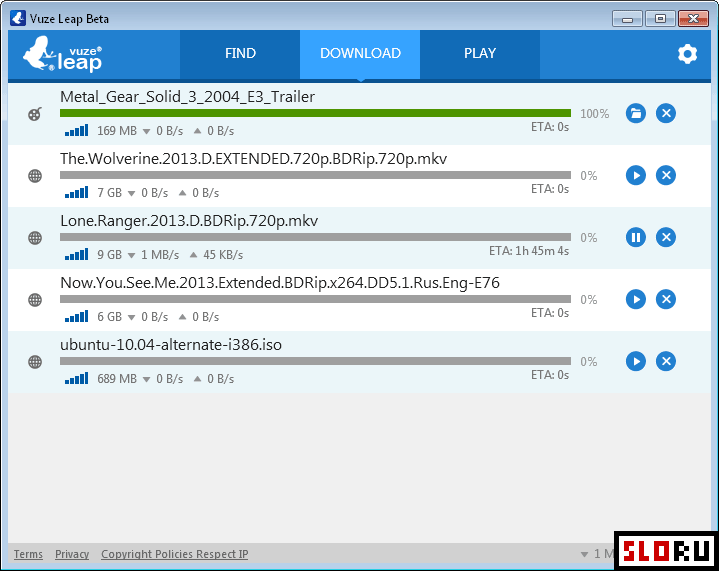Click ubuntu-10.04 iso progress bar
Screen dimensions: 719x571
(315, 361)
